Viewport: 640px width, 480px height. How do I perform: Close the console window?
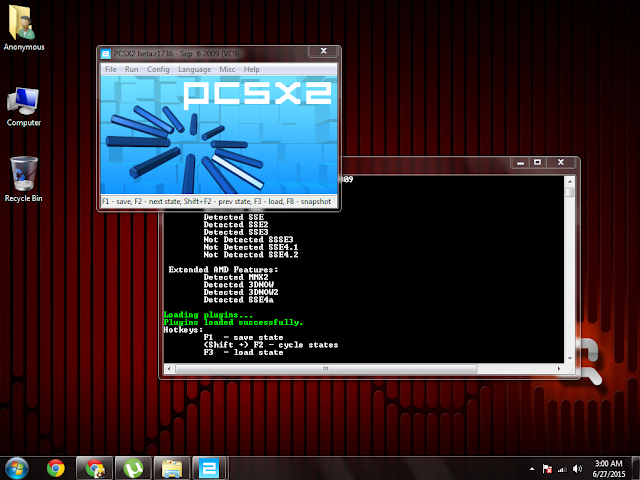[x=561, y=162]
